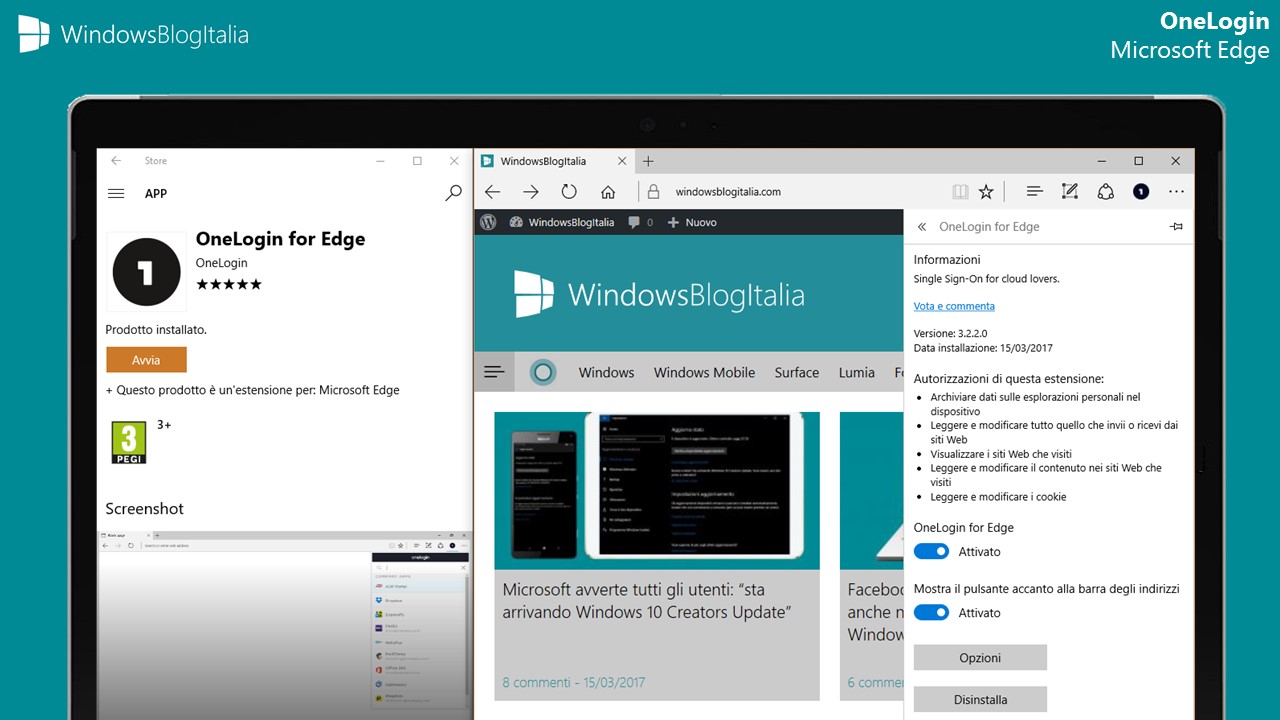This screenshot has height=720, width=1280.
Task: Add page to favorites with star
Action: coord(986,192)
